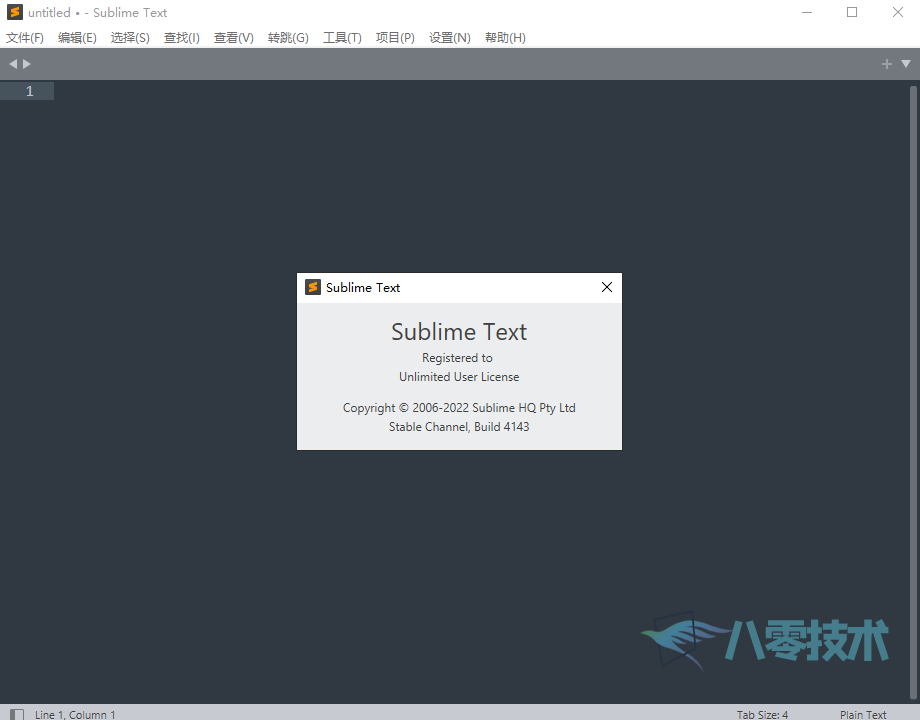This screenshot has height=720, width=920.
Task: Open the 查找(I) menu
Action: point(182,38)
